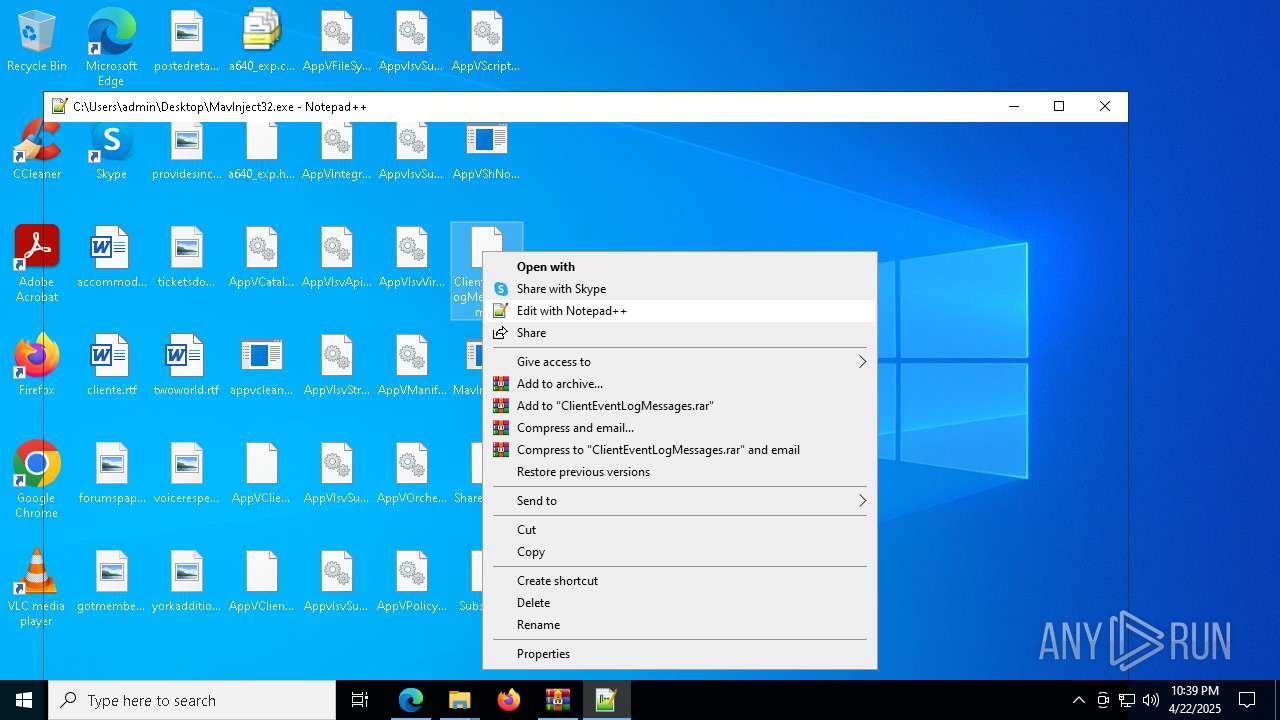The image size is (1280, 720).
Task: Choose Add to "ClientEventLogMessages.rar" entry
Action: coord(680,406)
